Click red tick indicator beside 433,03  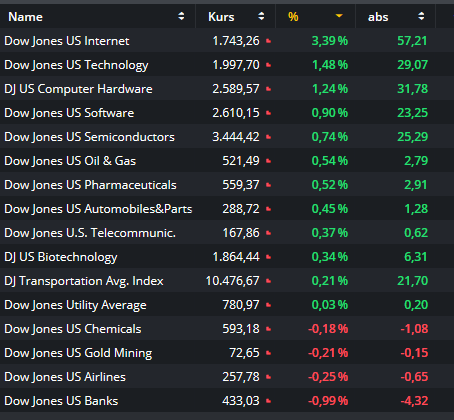(268, 401)
